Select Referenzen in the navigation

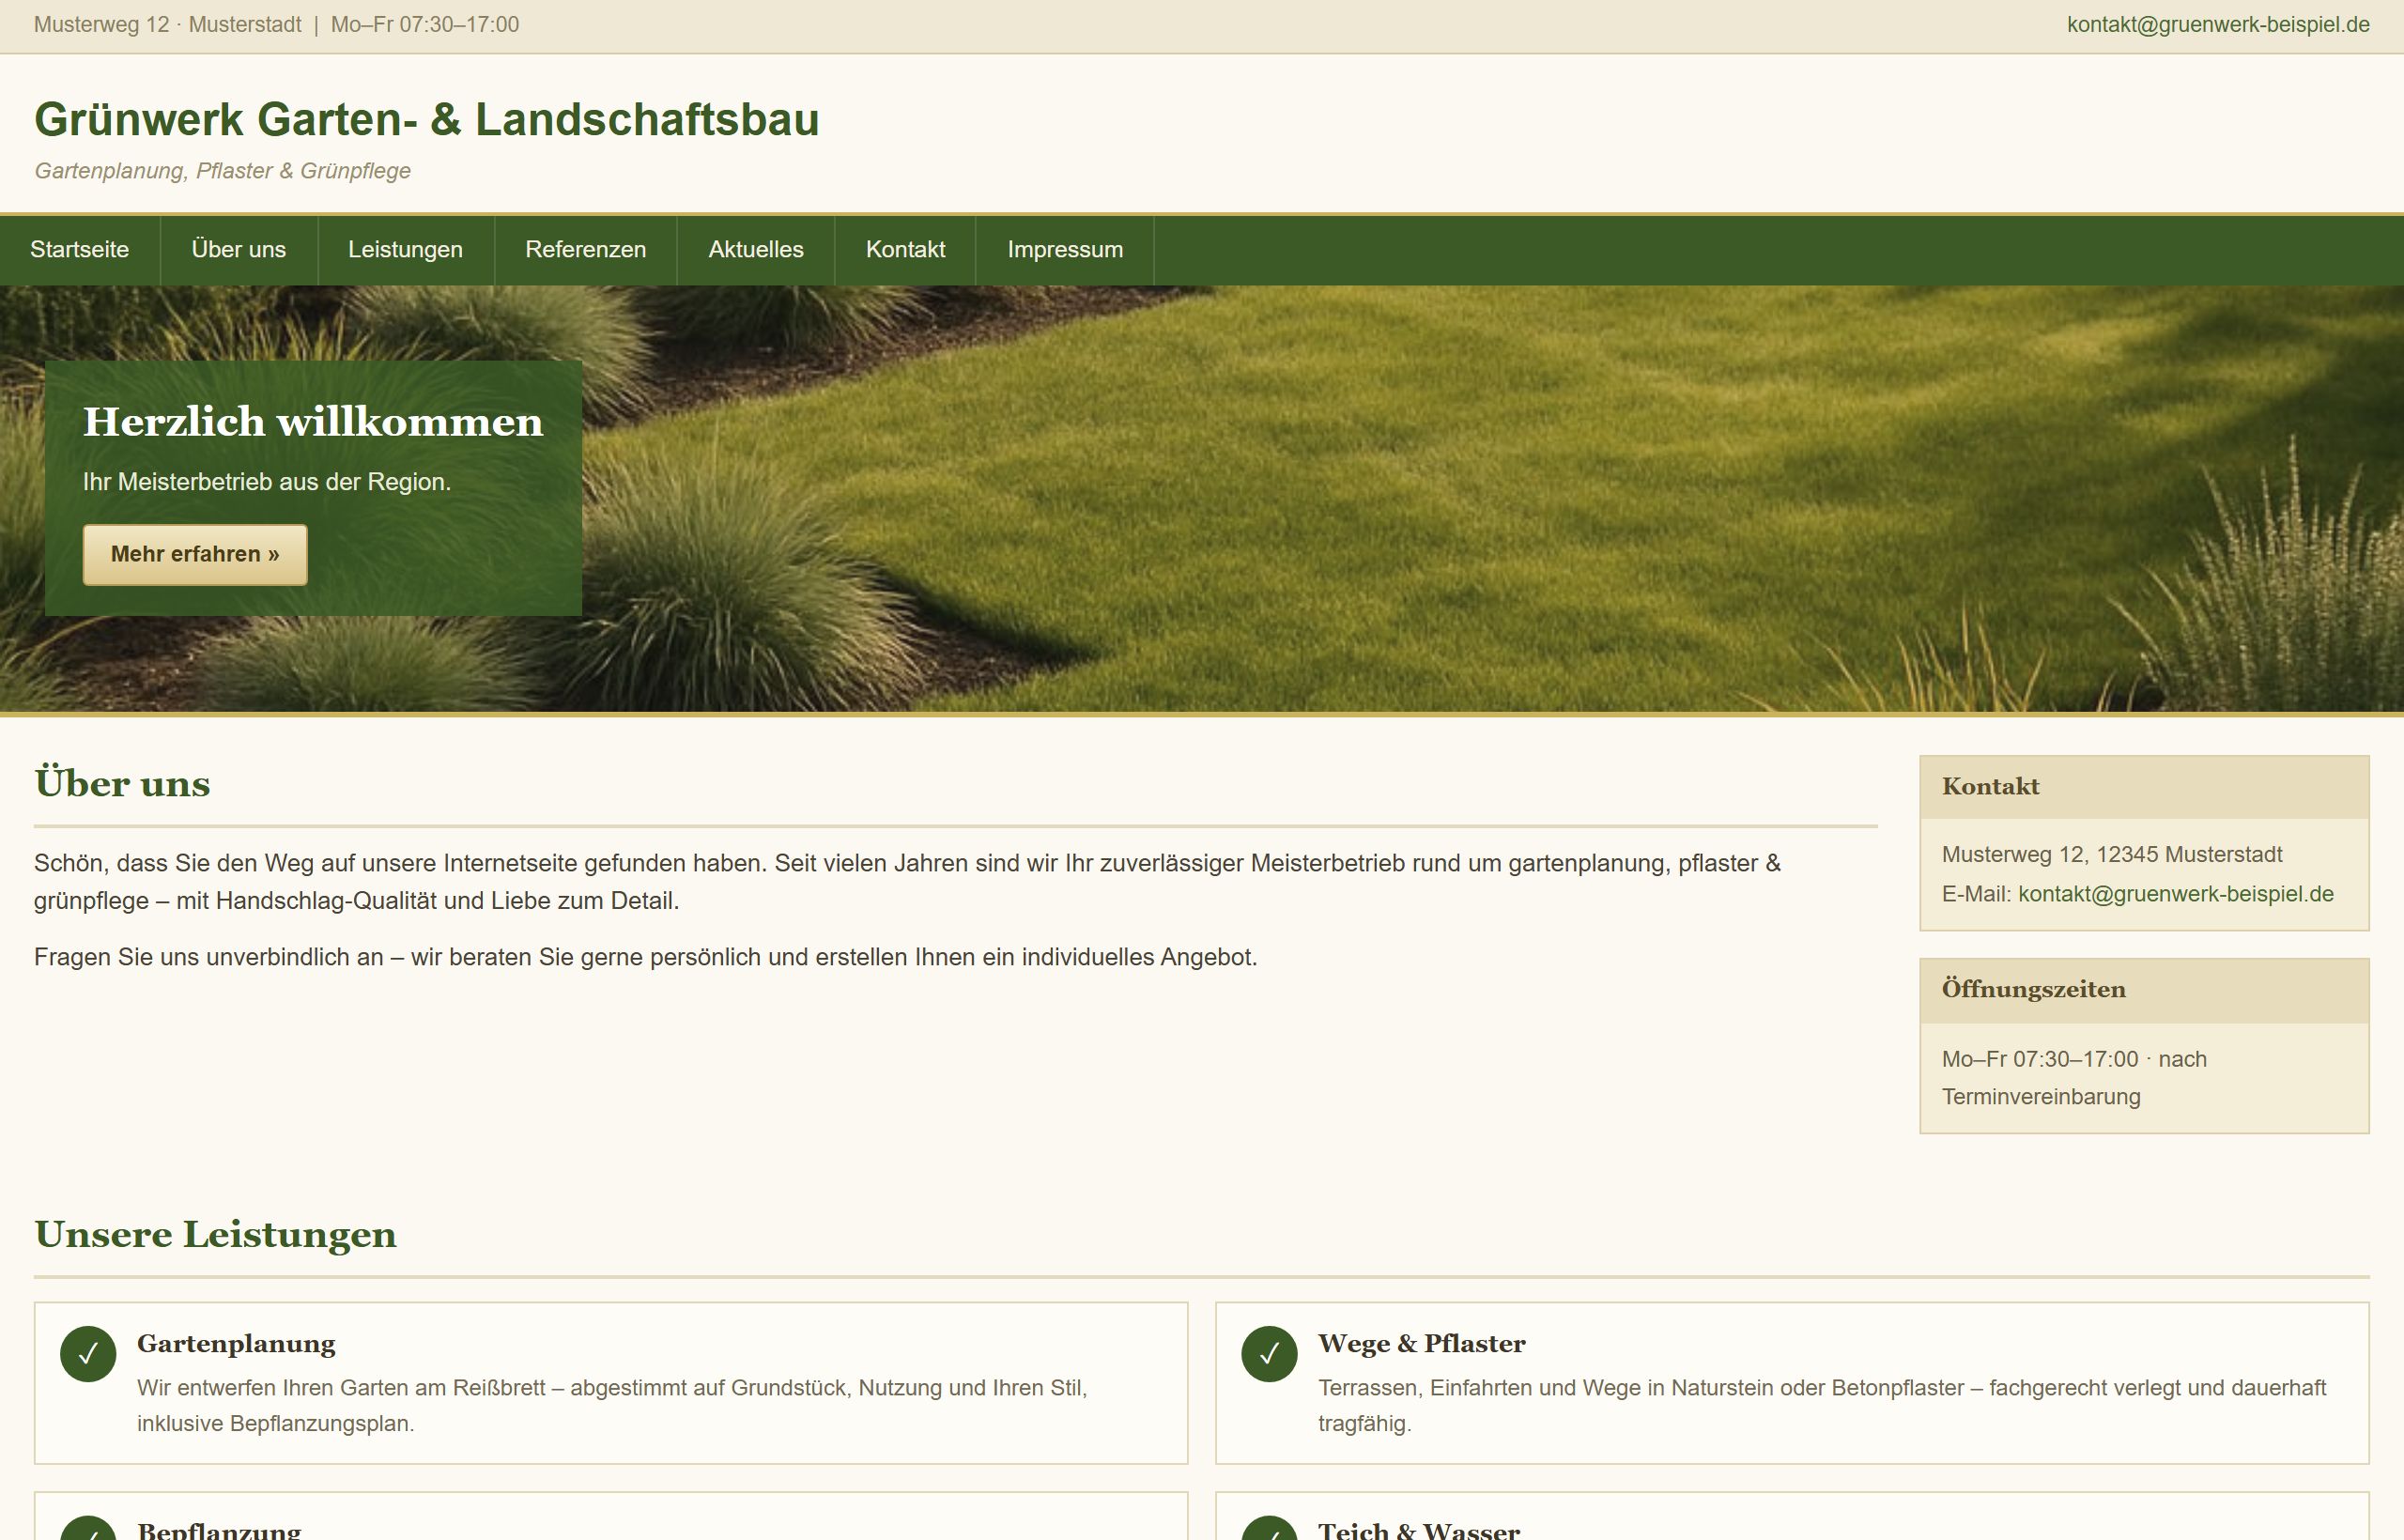pos(585,250)
